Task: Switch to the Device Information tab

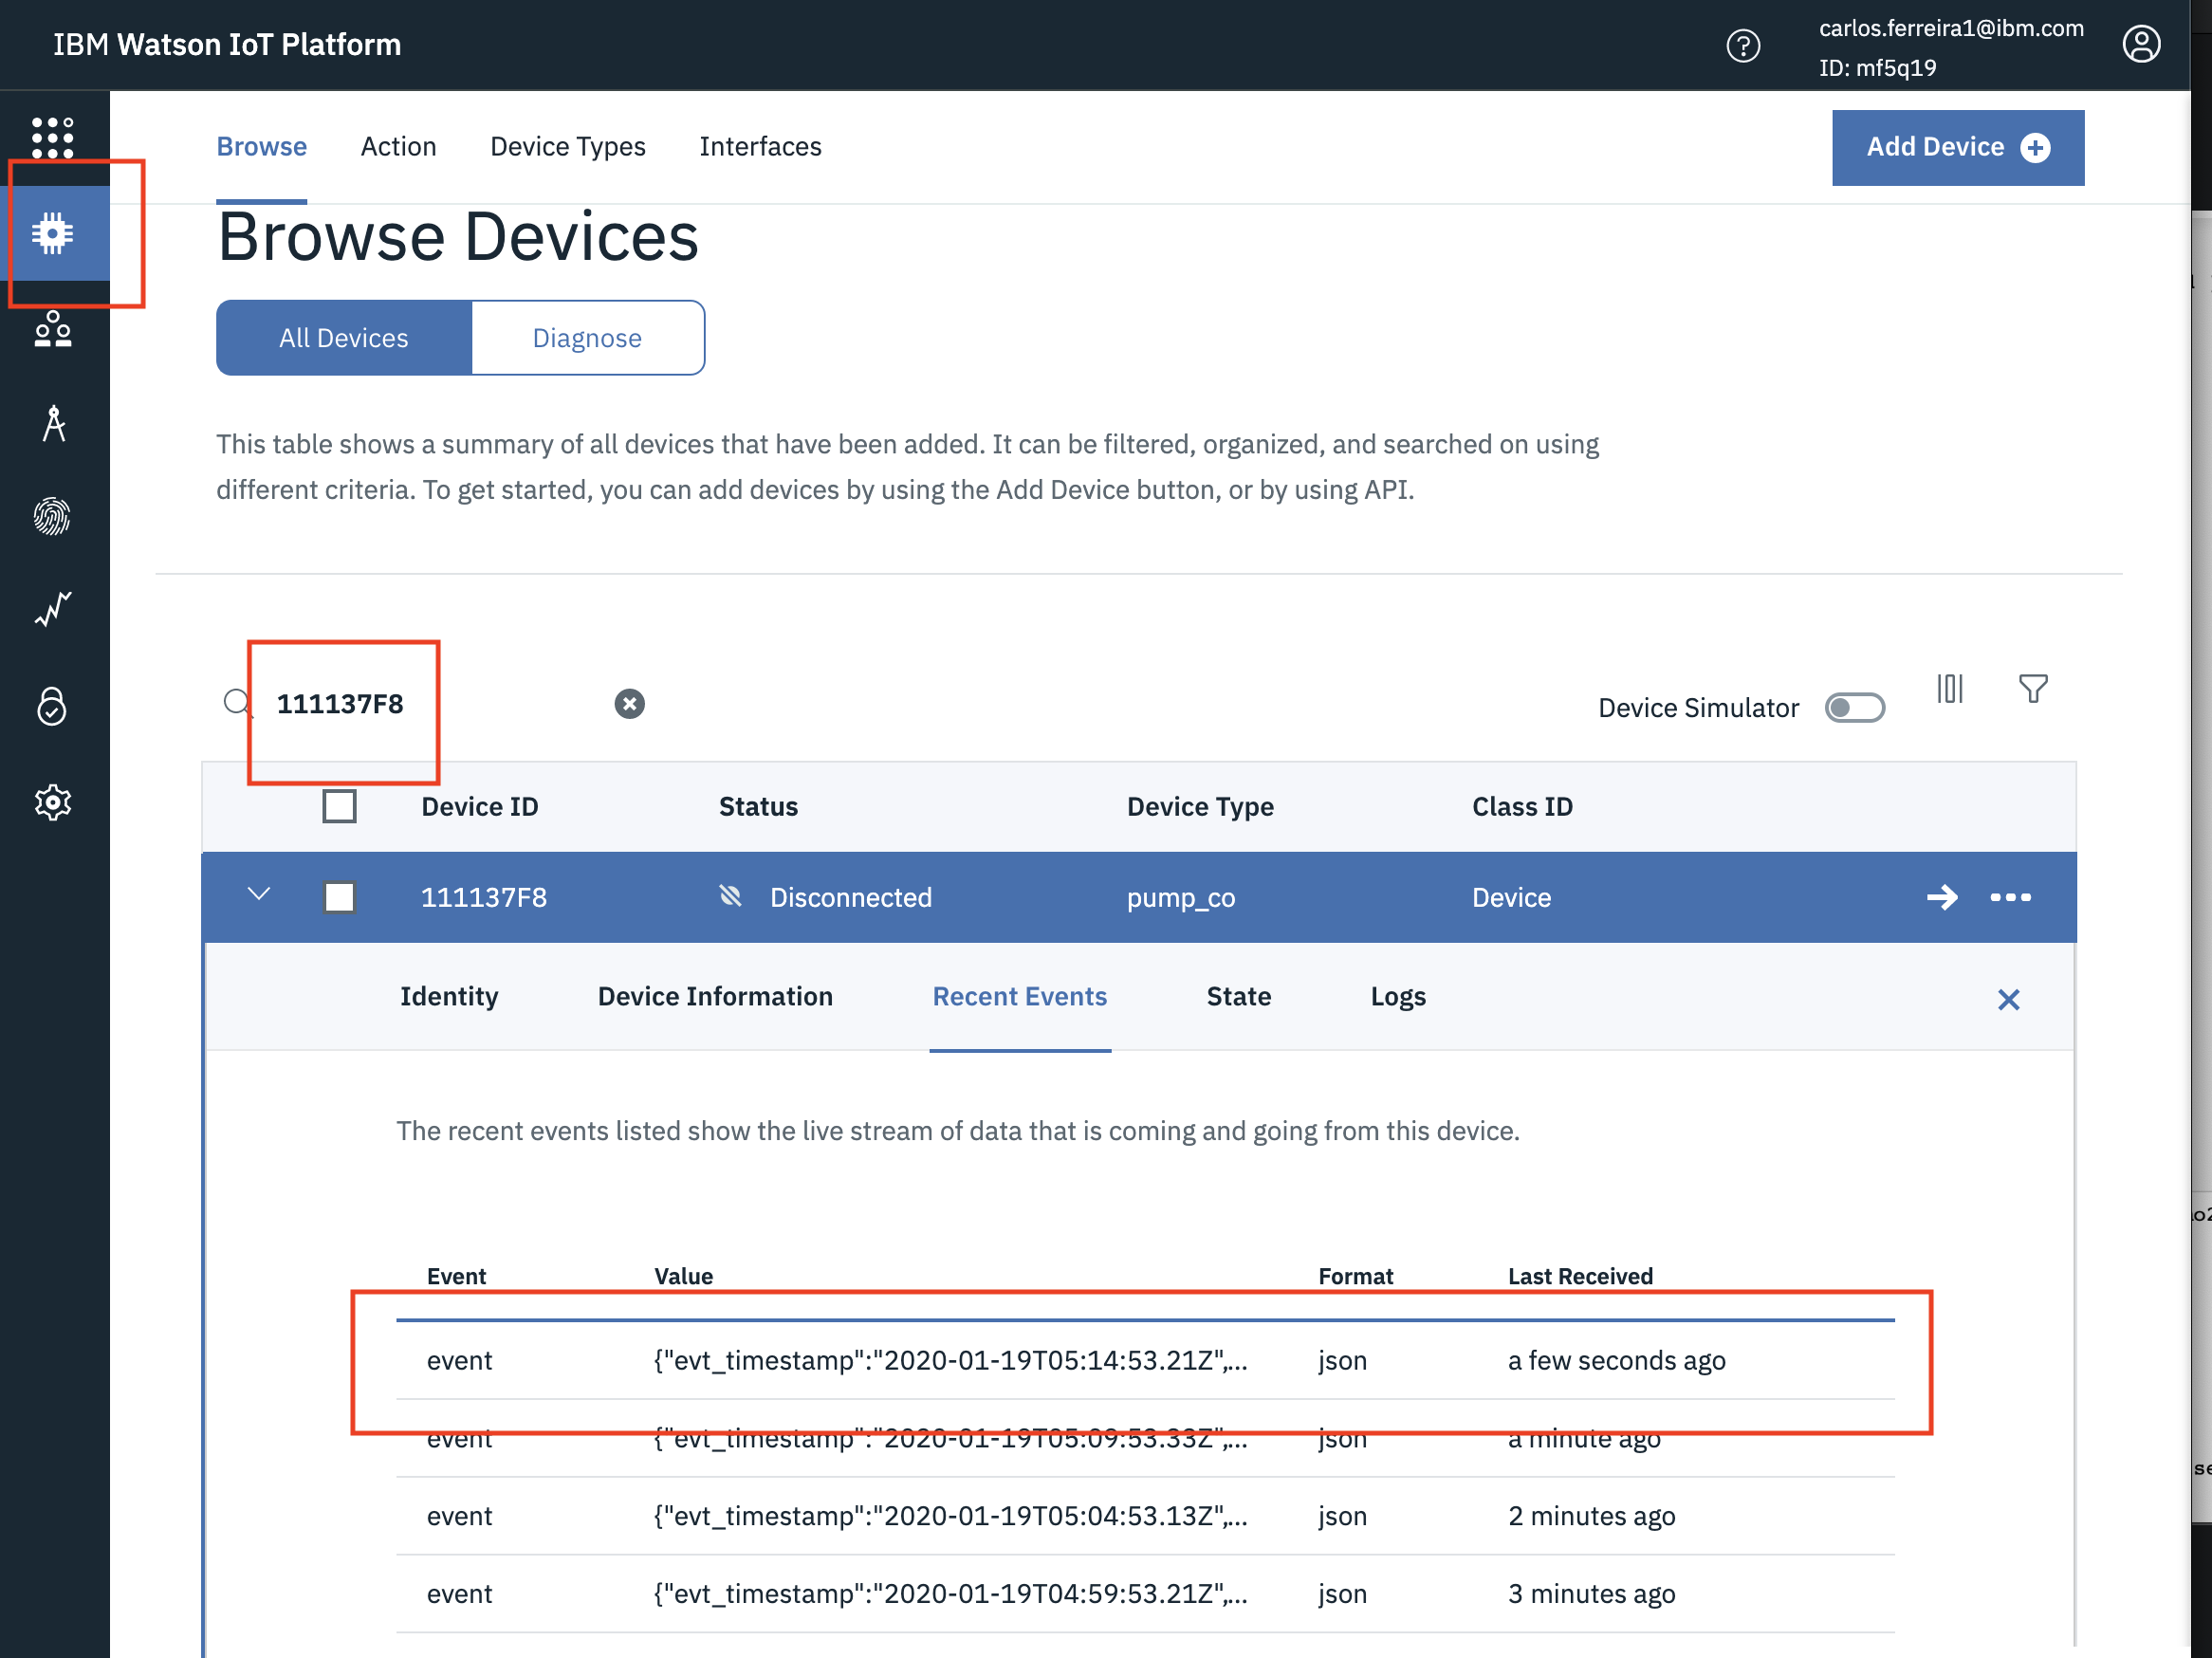Action: (x=714, y=994)
